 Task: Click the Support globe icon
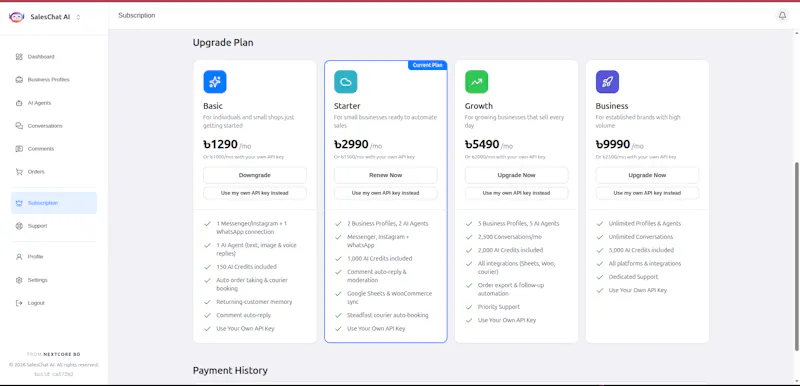pyautogui.click(x=19, y=226)
